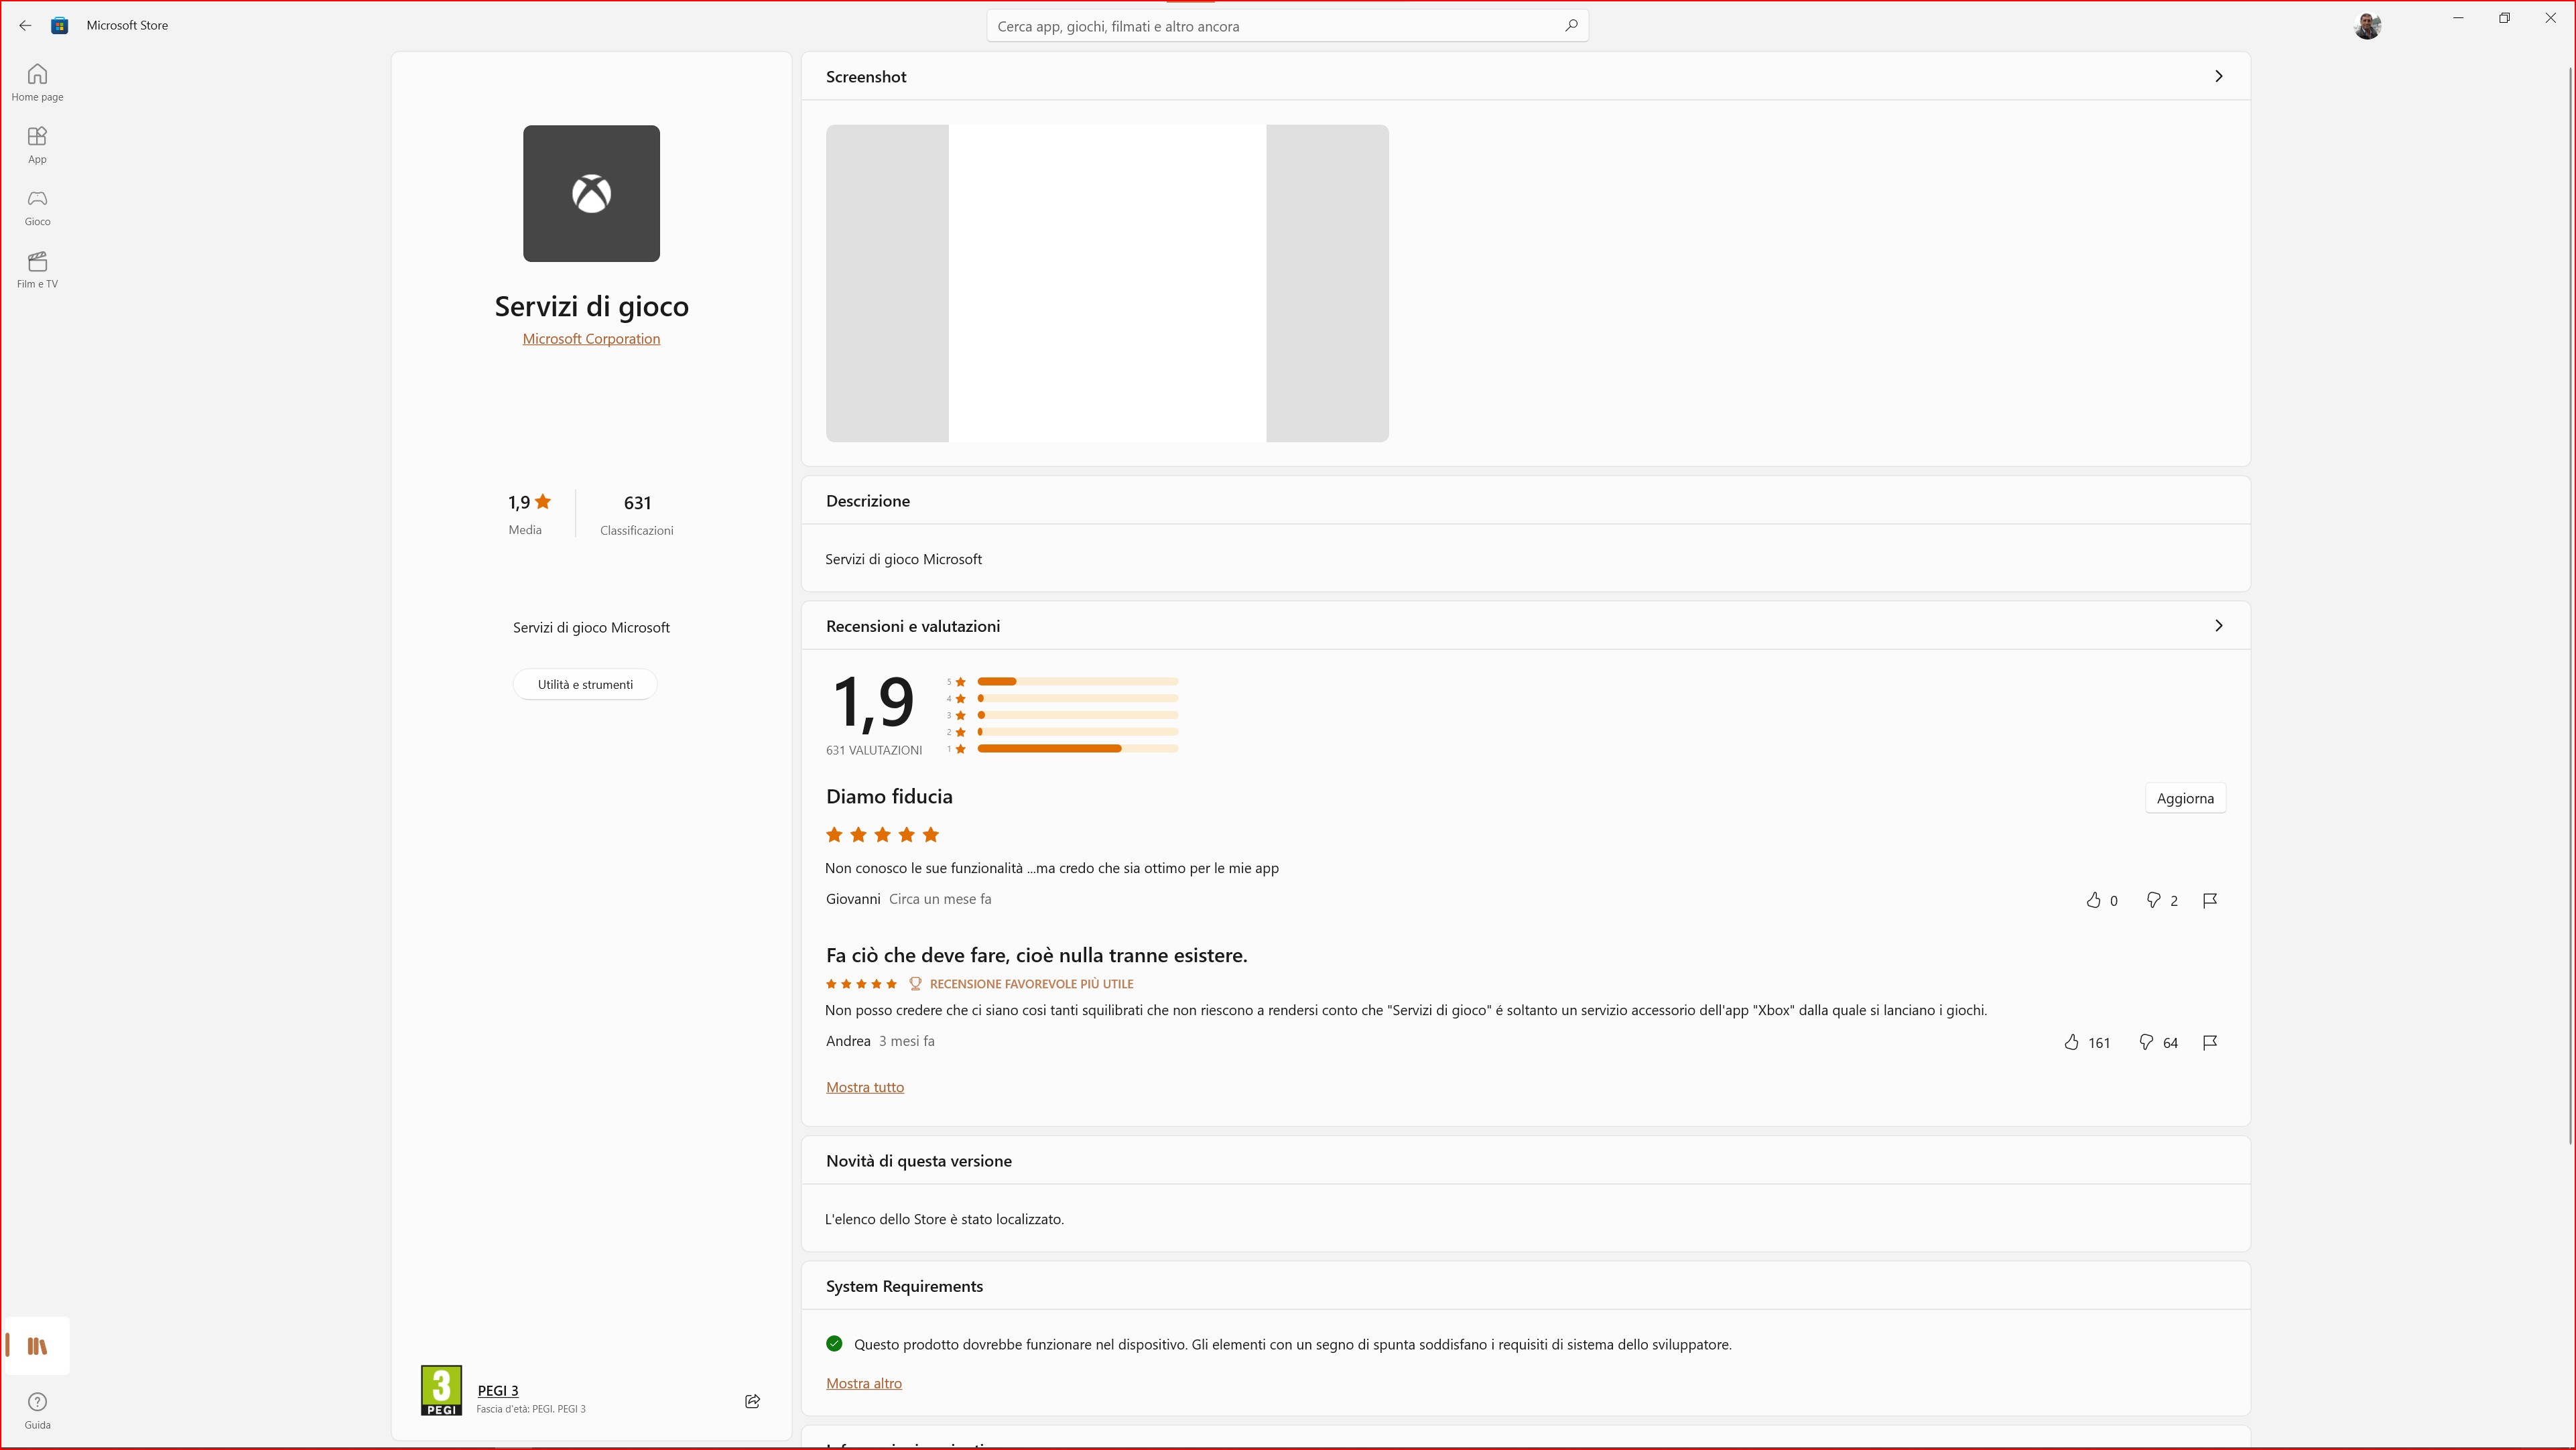Screen dimensions: 2576x1450
Task: Report Andrea's review with flag icon
Action: 2210,1042
